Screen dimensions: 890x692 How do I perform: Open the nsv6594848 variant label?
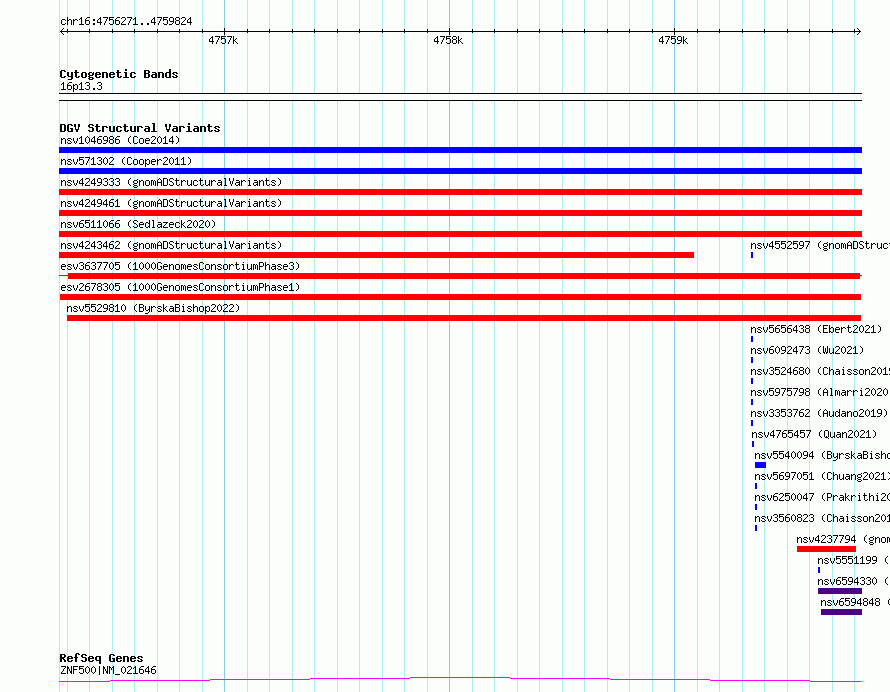[855, 602]
